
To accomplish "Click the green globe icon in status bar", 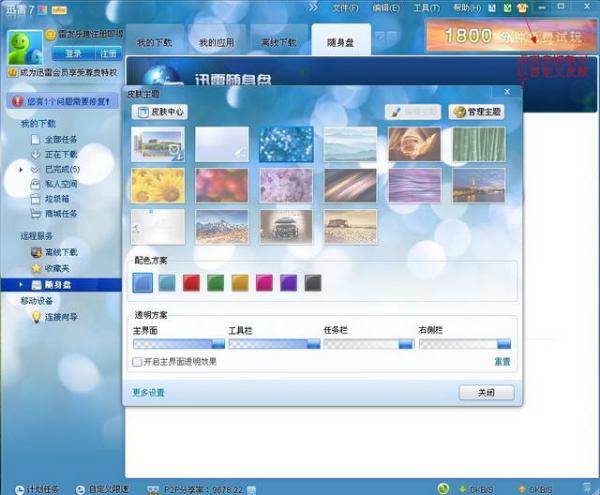I will pyautogui.click(x=443, y=488).
